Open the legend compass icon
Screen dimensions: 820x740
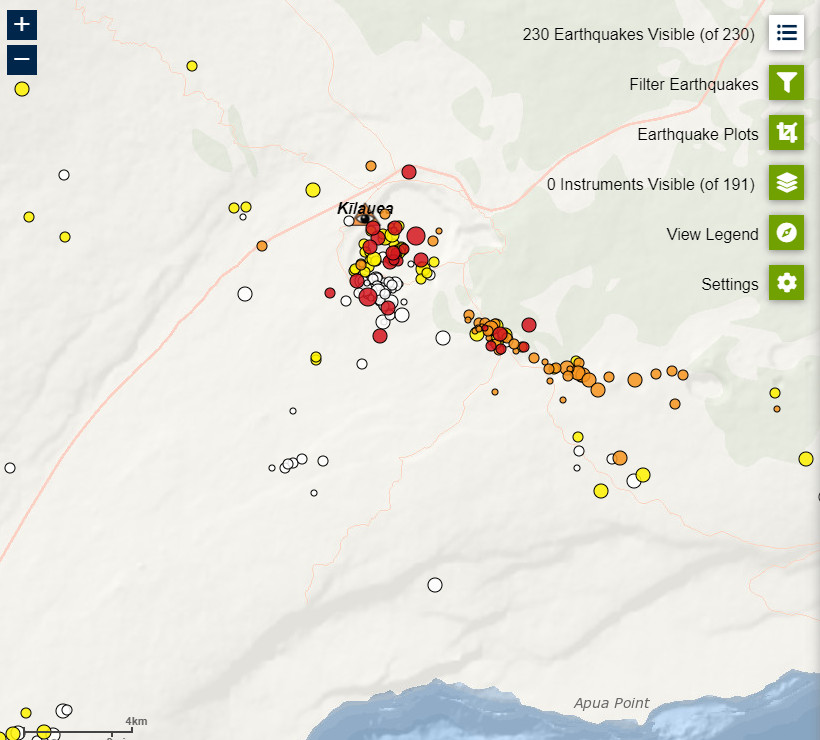787,233
